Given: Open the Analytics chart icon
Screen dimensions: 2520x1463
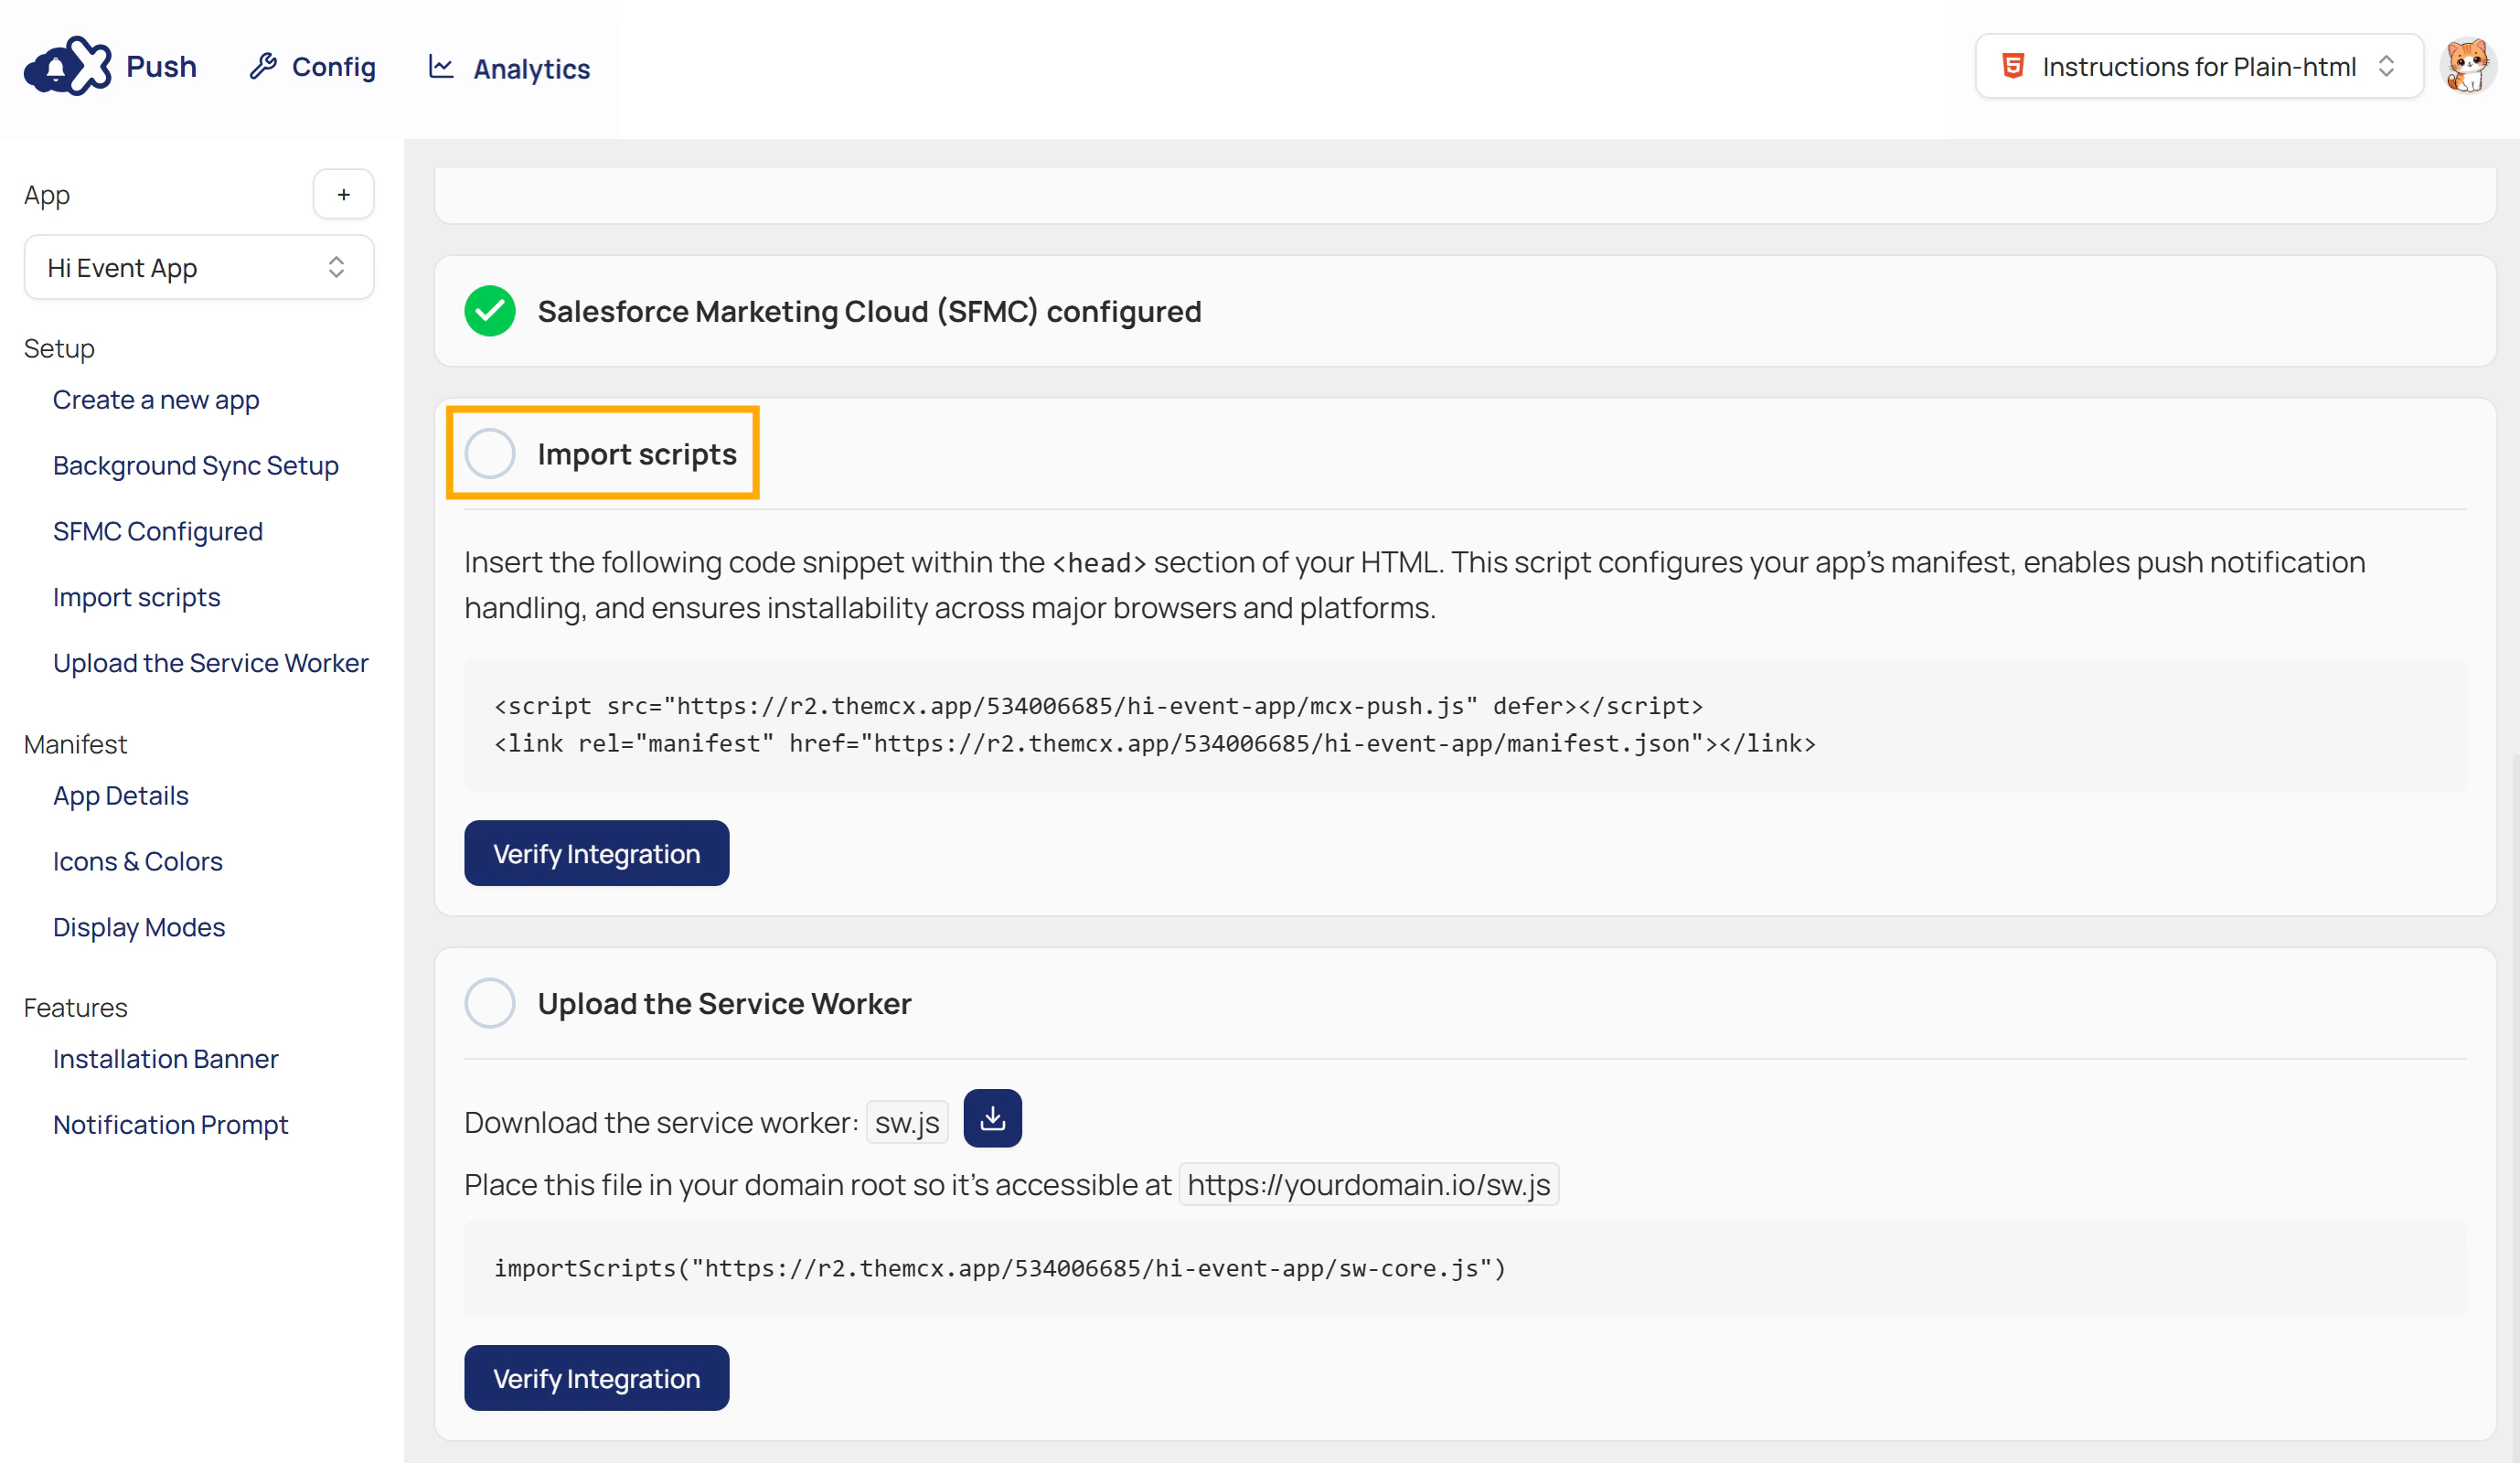Looking at the screenshot, I should [441, 67].
